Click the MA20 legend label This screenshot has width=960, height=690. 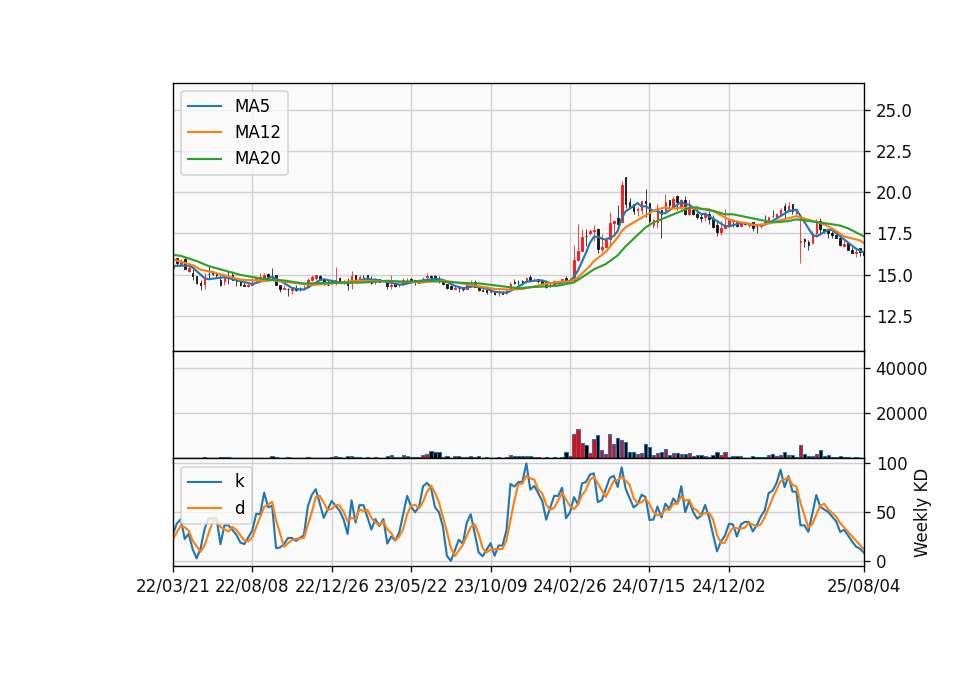pos(257,159)
